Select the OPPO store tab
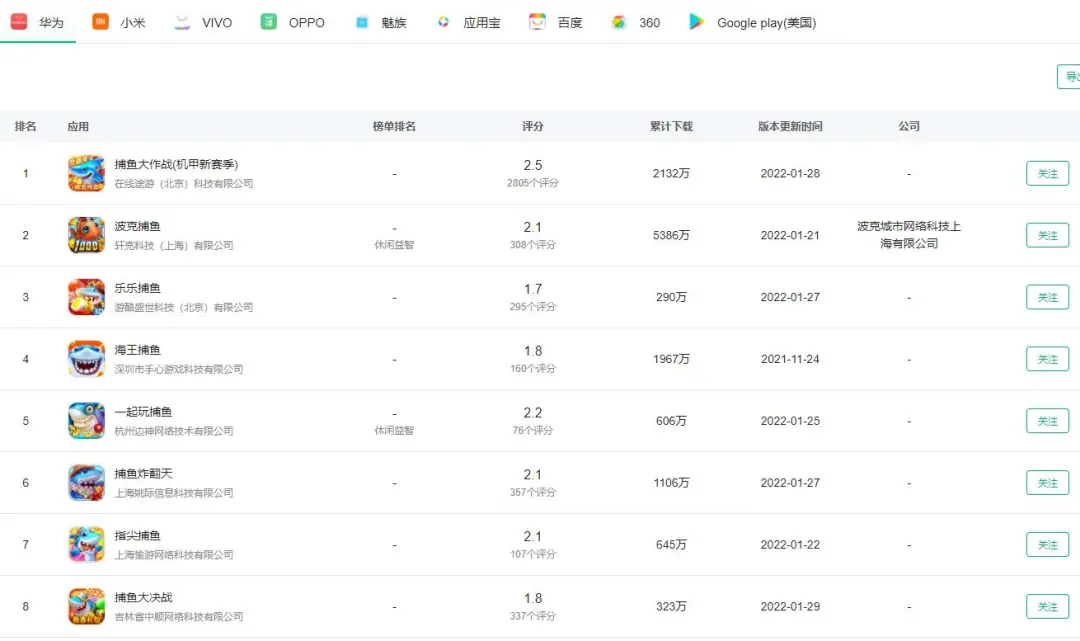Screen dimensions: 1080x641 293,22
